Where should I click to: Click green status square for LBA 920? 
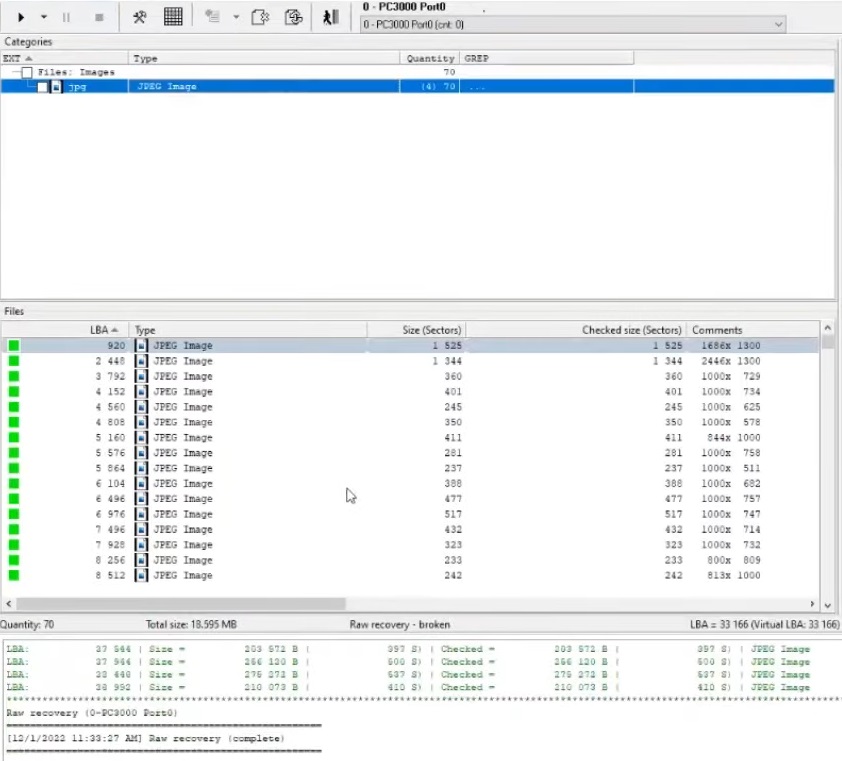14,346
